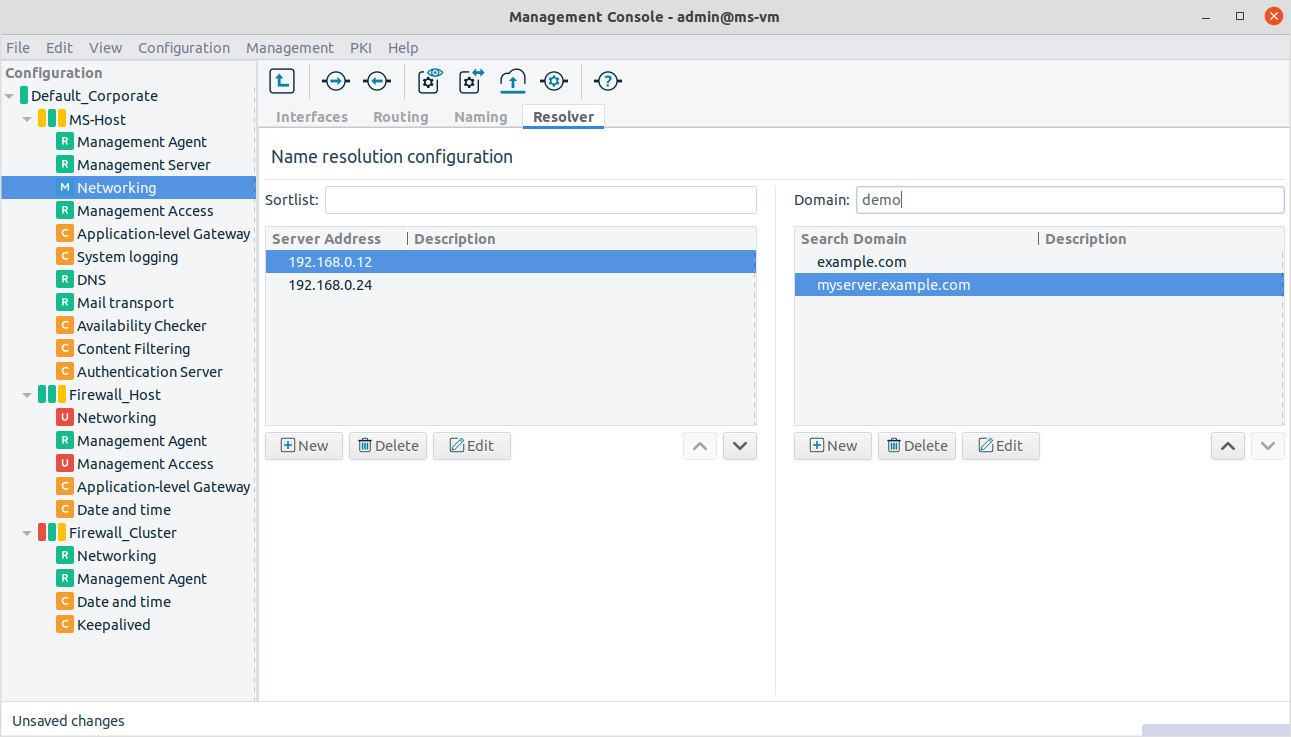Select Networking under Firewall_Cluster
This screenshot has height=737, width=1291.
click(x=116, y=556)
